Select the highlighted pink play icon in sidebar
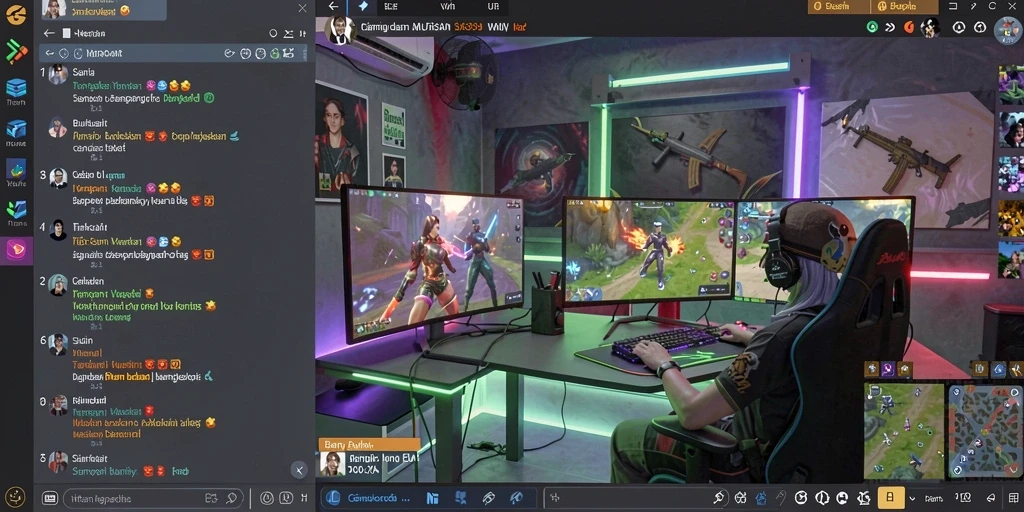 tap(16, 250)
